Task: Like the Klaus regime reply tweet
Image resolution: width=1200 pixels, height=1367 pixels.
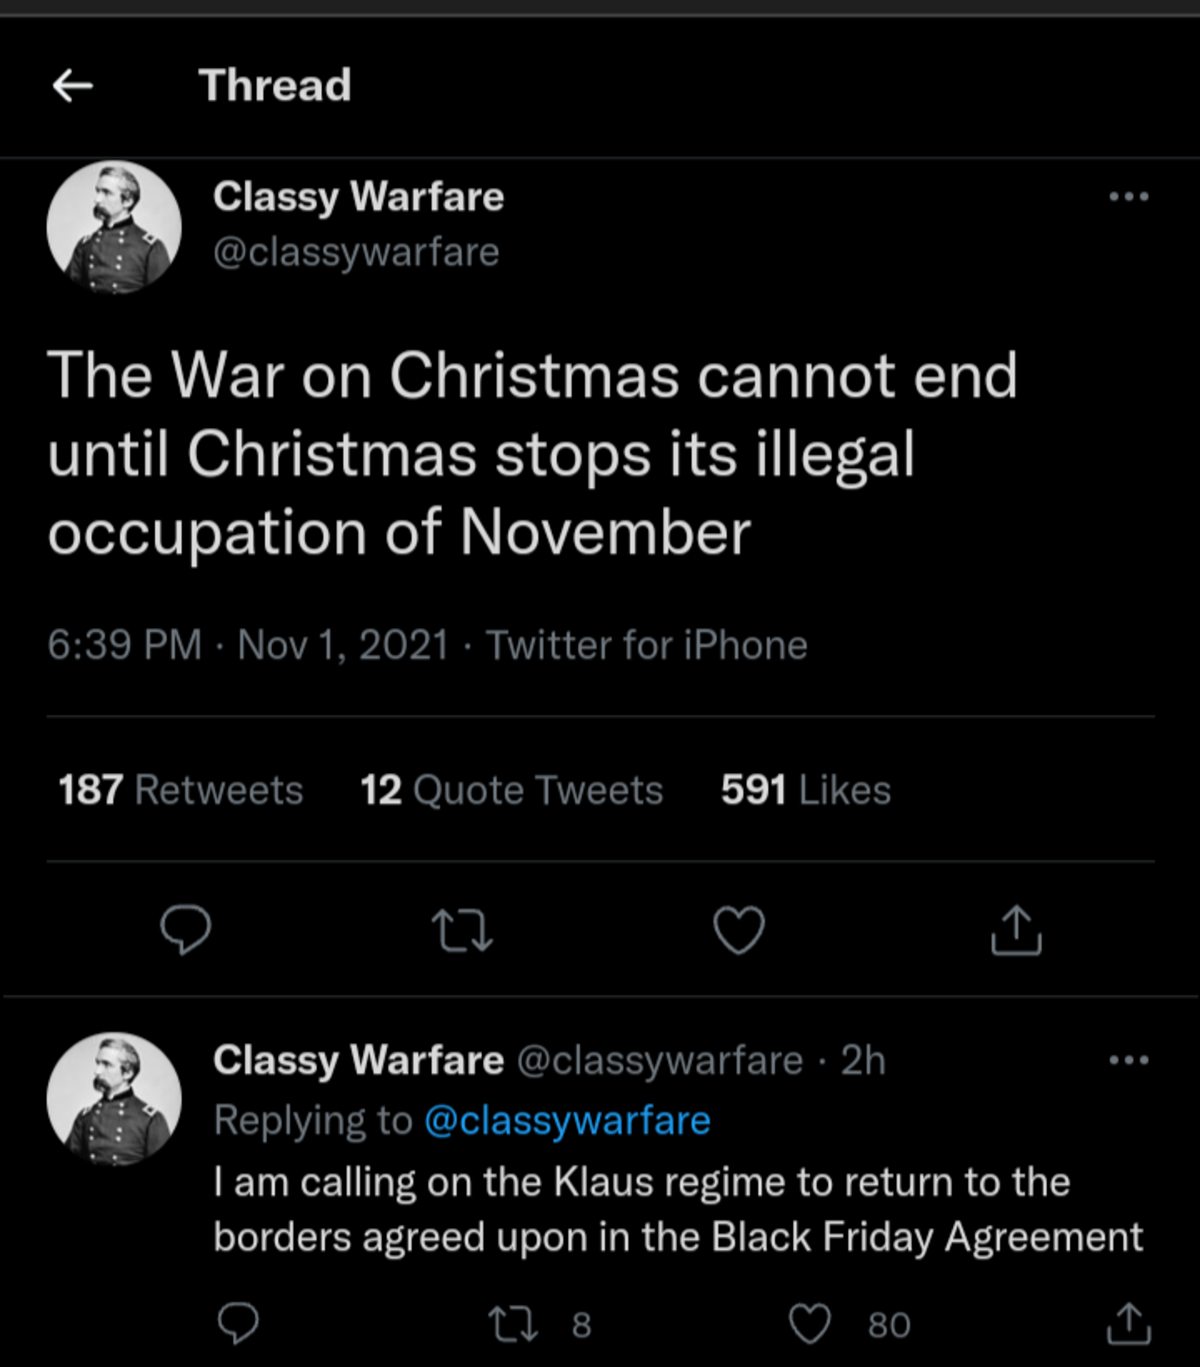Action: (x=810, y=1324)
